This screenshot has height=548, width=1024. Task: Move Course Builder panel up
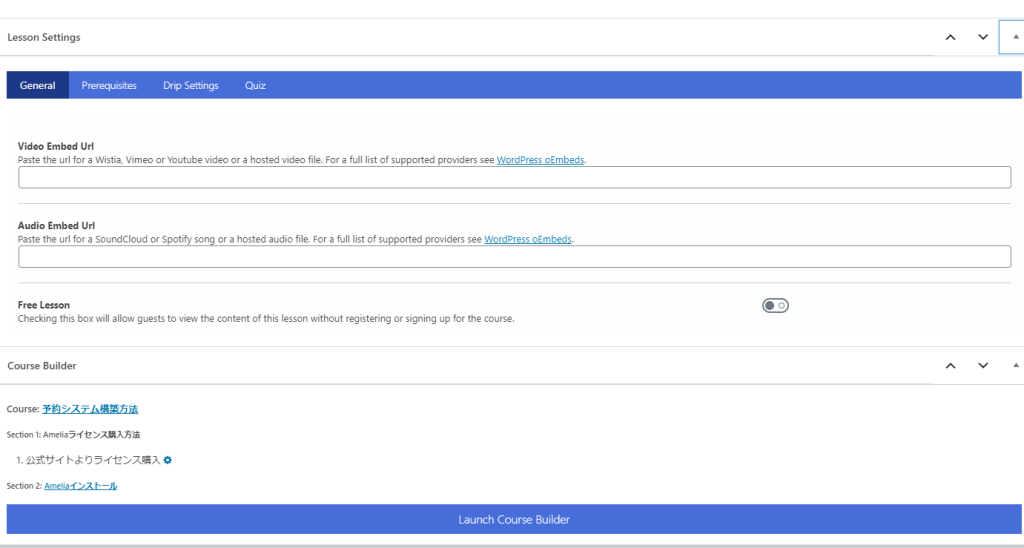pos(950,366)
